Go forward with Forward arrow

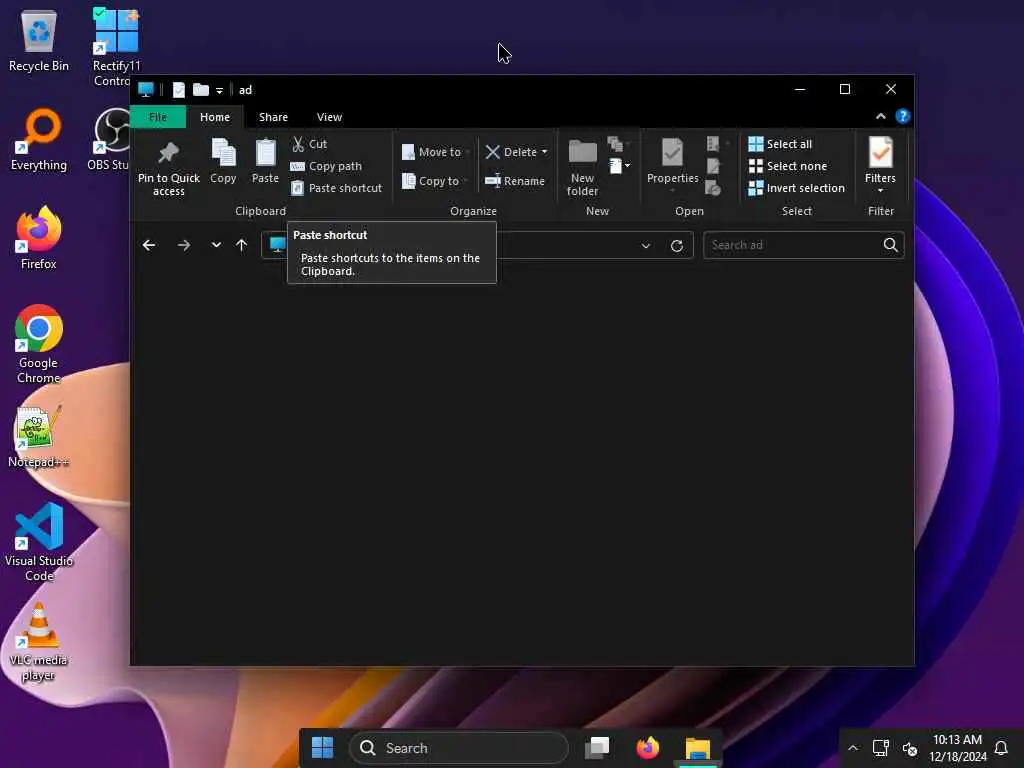[x=184, y=245]
